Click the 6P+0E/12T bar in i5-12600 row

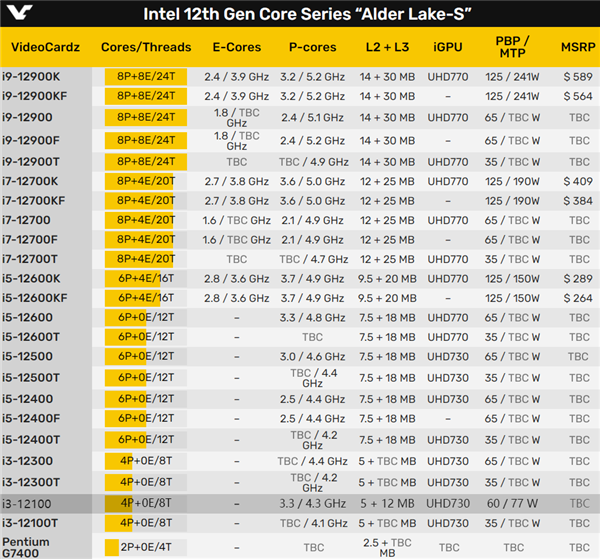(x=146, y=318)
